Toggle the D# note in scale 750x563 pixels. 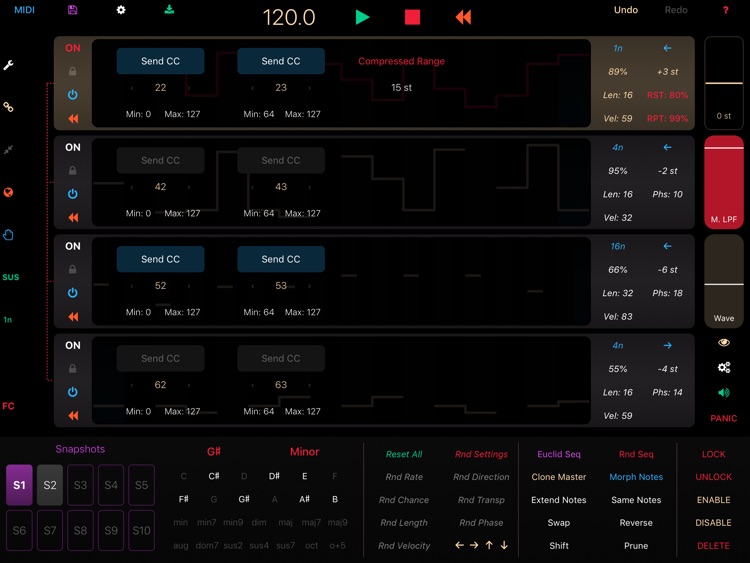coord(274,476)
